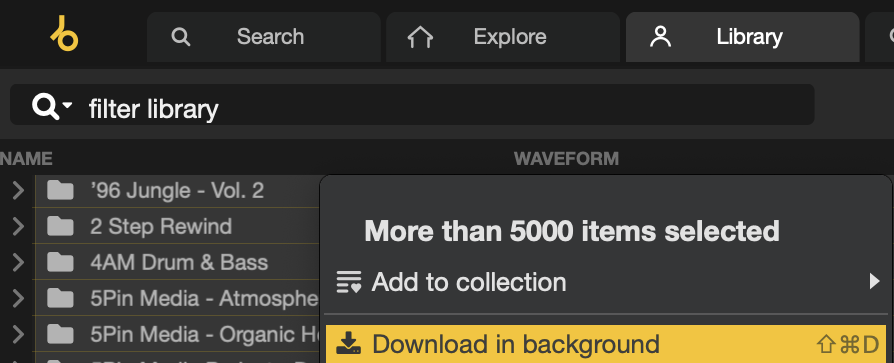
Task: Sort list by NAME column header
Action: [x=26, y=158]
